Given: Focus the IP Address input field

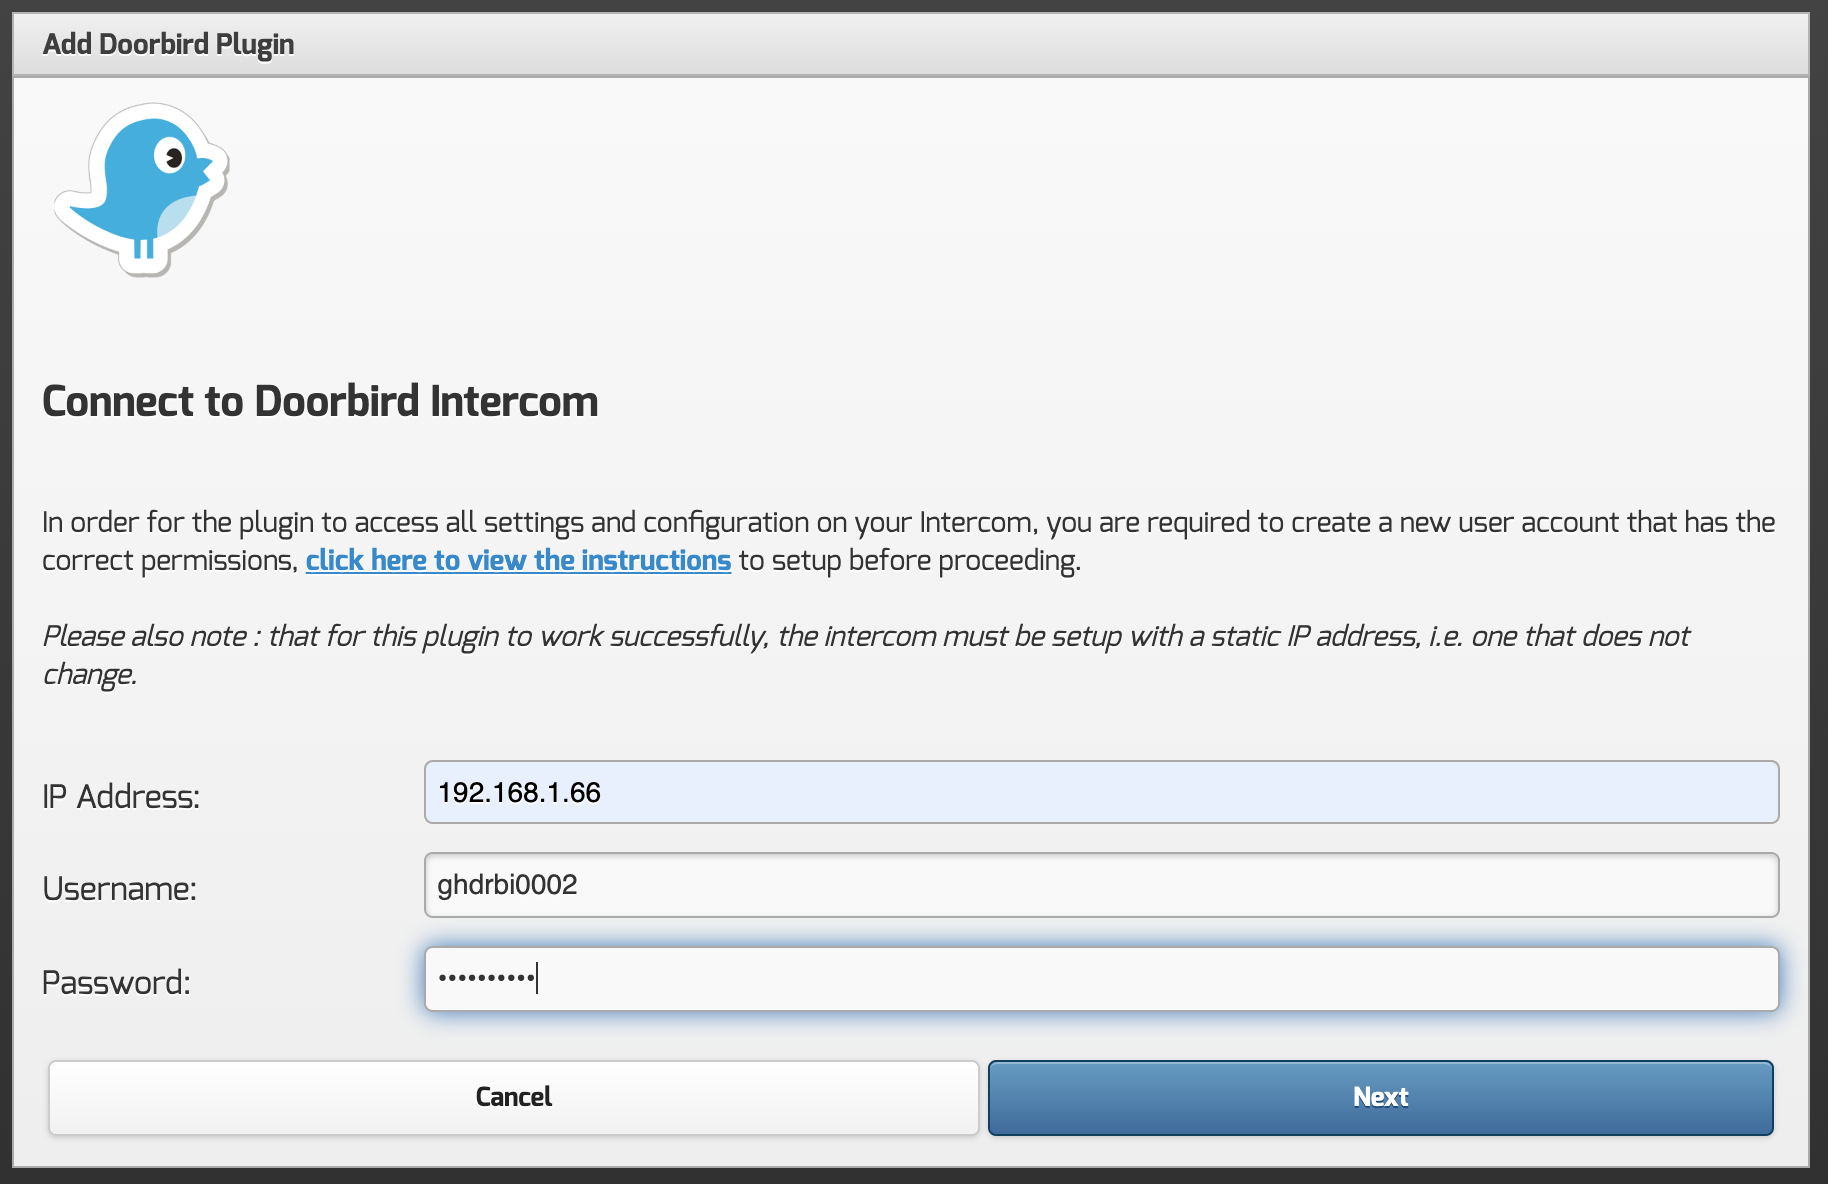Looking at the screenshot, I should pyautogui.click(x=1100, y=792).
